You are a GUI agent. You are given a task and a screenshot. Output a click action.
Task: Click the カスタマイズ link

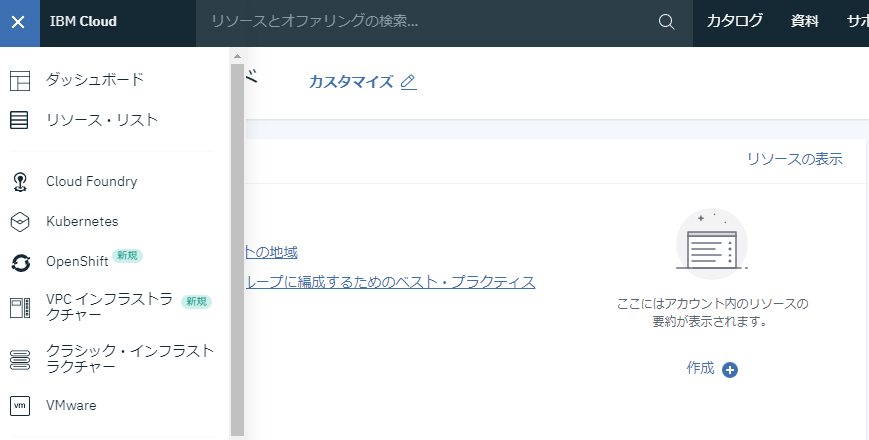tap(351, 82)
